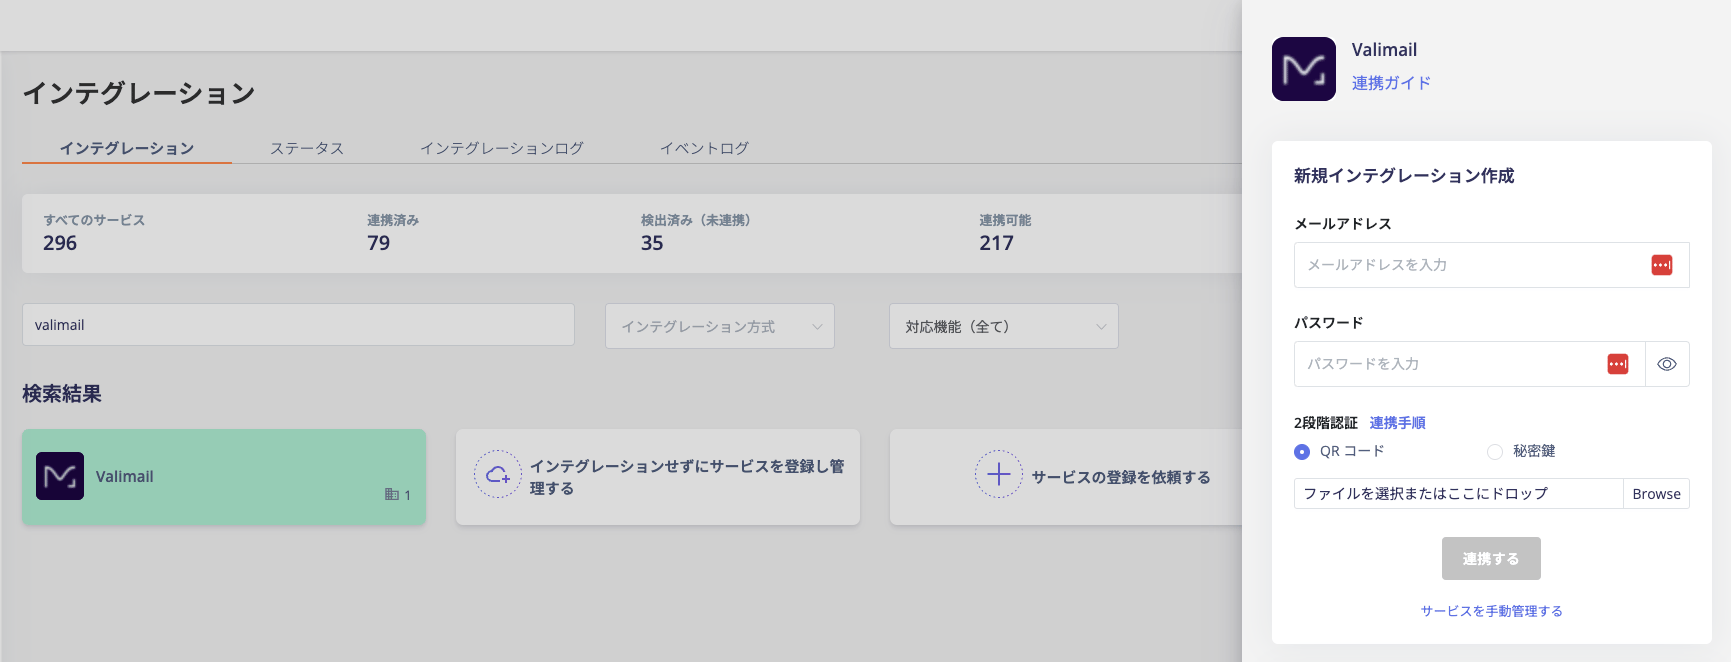Click the サービスを手動管理する link
Viewport: 1731px width, 662px height.
(1491, 611)
